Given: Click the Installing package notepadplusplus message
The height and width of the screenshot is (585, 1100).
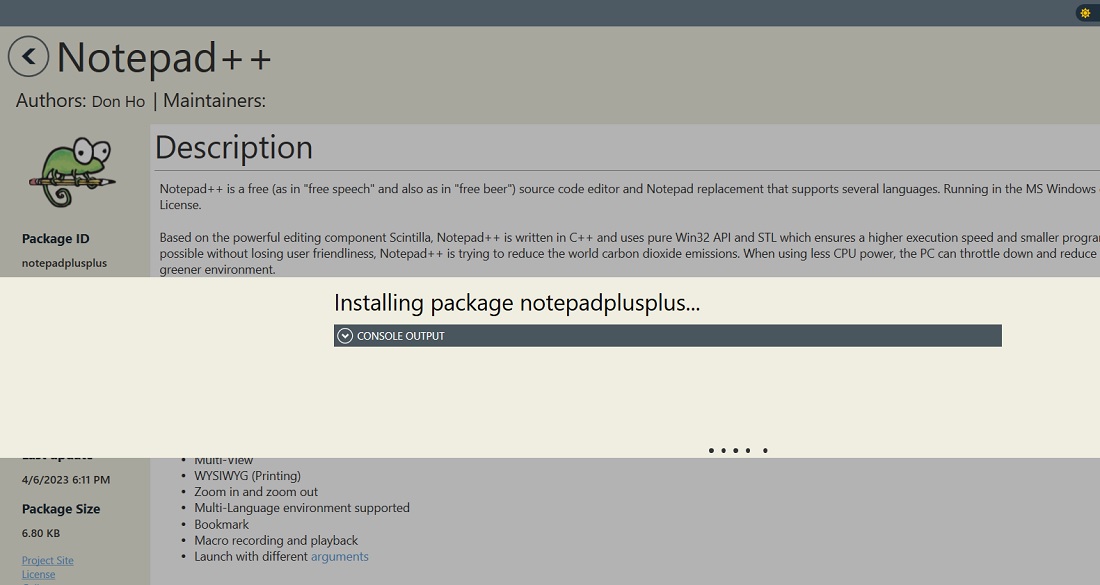Looking at the screenshot, I should (x=516, y=303).
